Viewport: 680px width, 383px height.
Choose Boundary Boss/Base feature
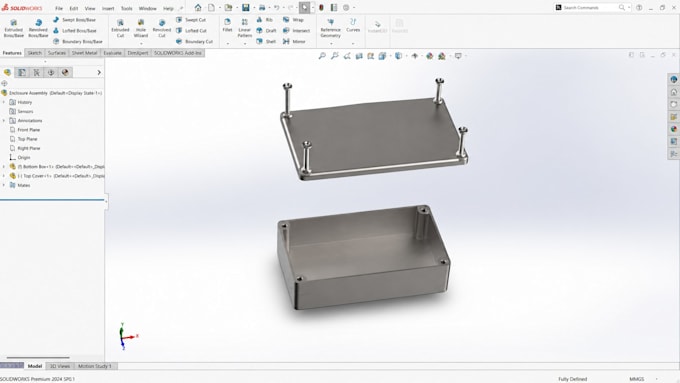click(78, 41)
